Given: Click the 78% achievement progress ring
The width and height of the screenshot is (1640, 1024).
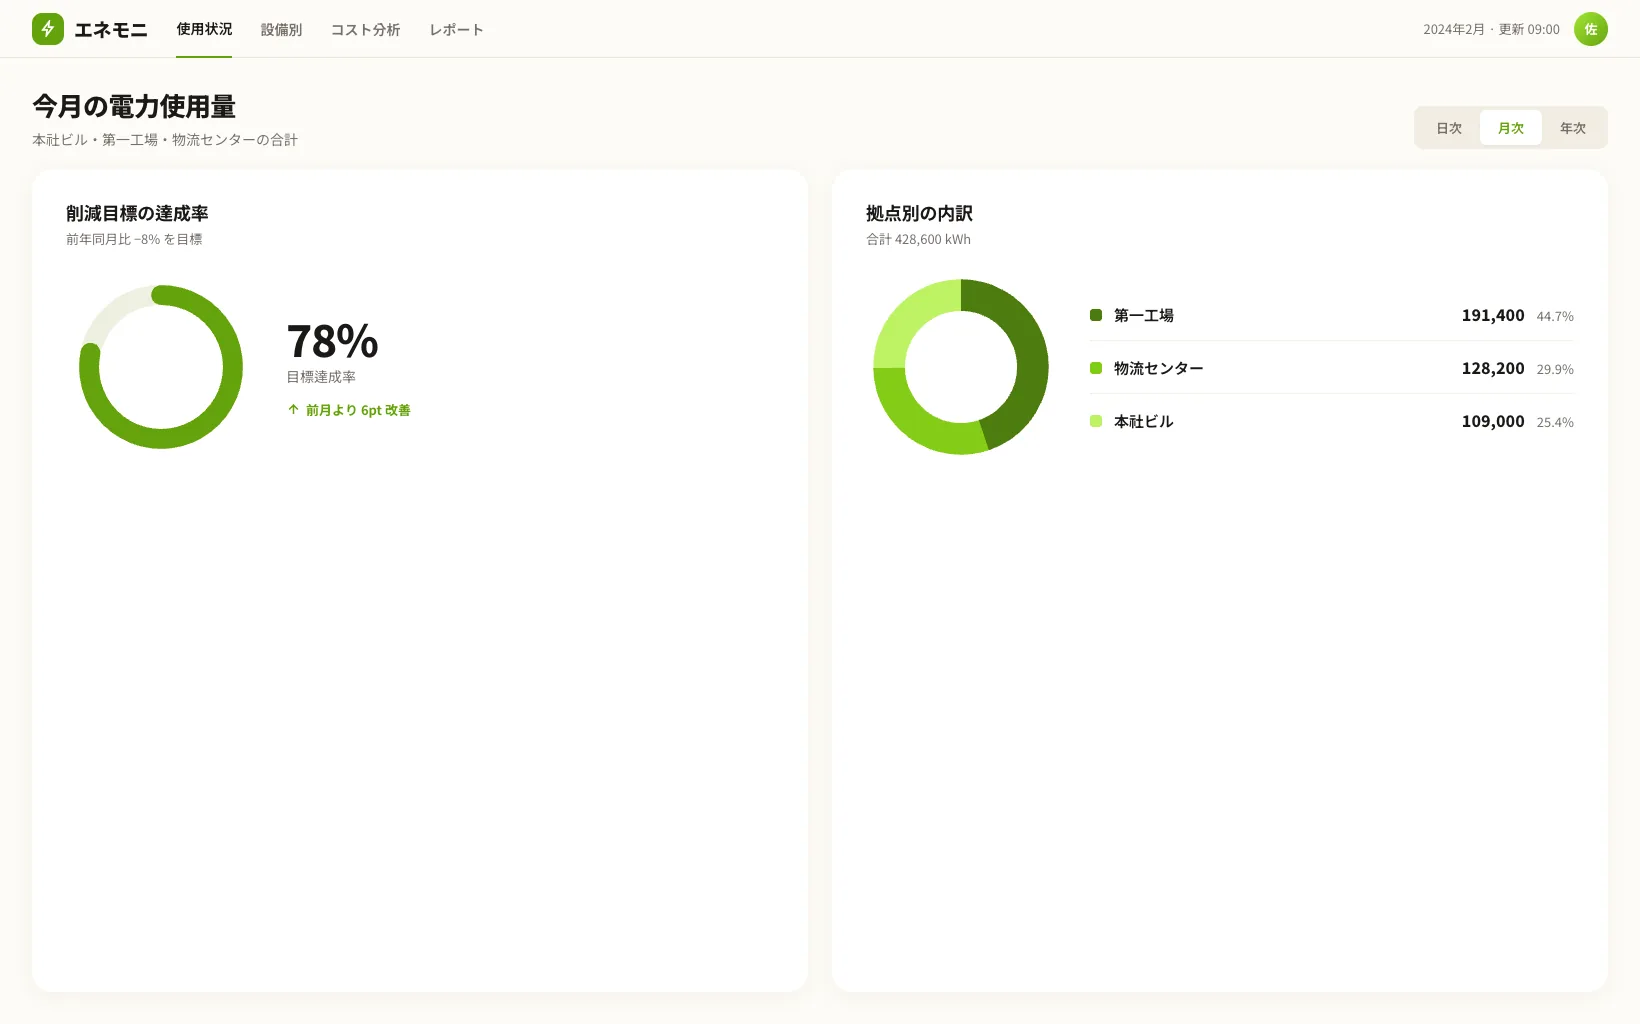Looking at the screenshot, I should (161, 367).
